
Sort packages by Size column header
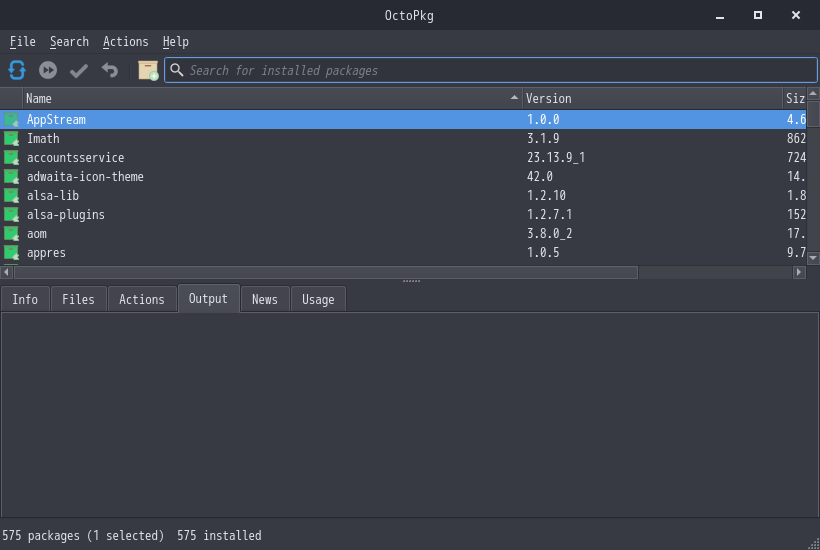795,99
